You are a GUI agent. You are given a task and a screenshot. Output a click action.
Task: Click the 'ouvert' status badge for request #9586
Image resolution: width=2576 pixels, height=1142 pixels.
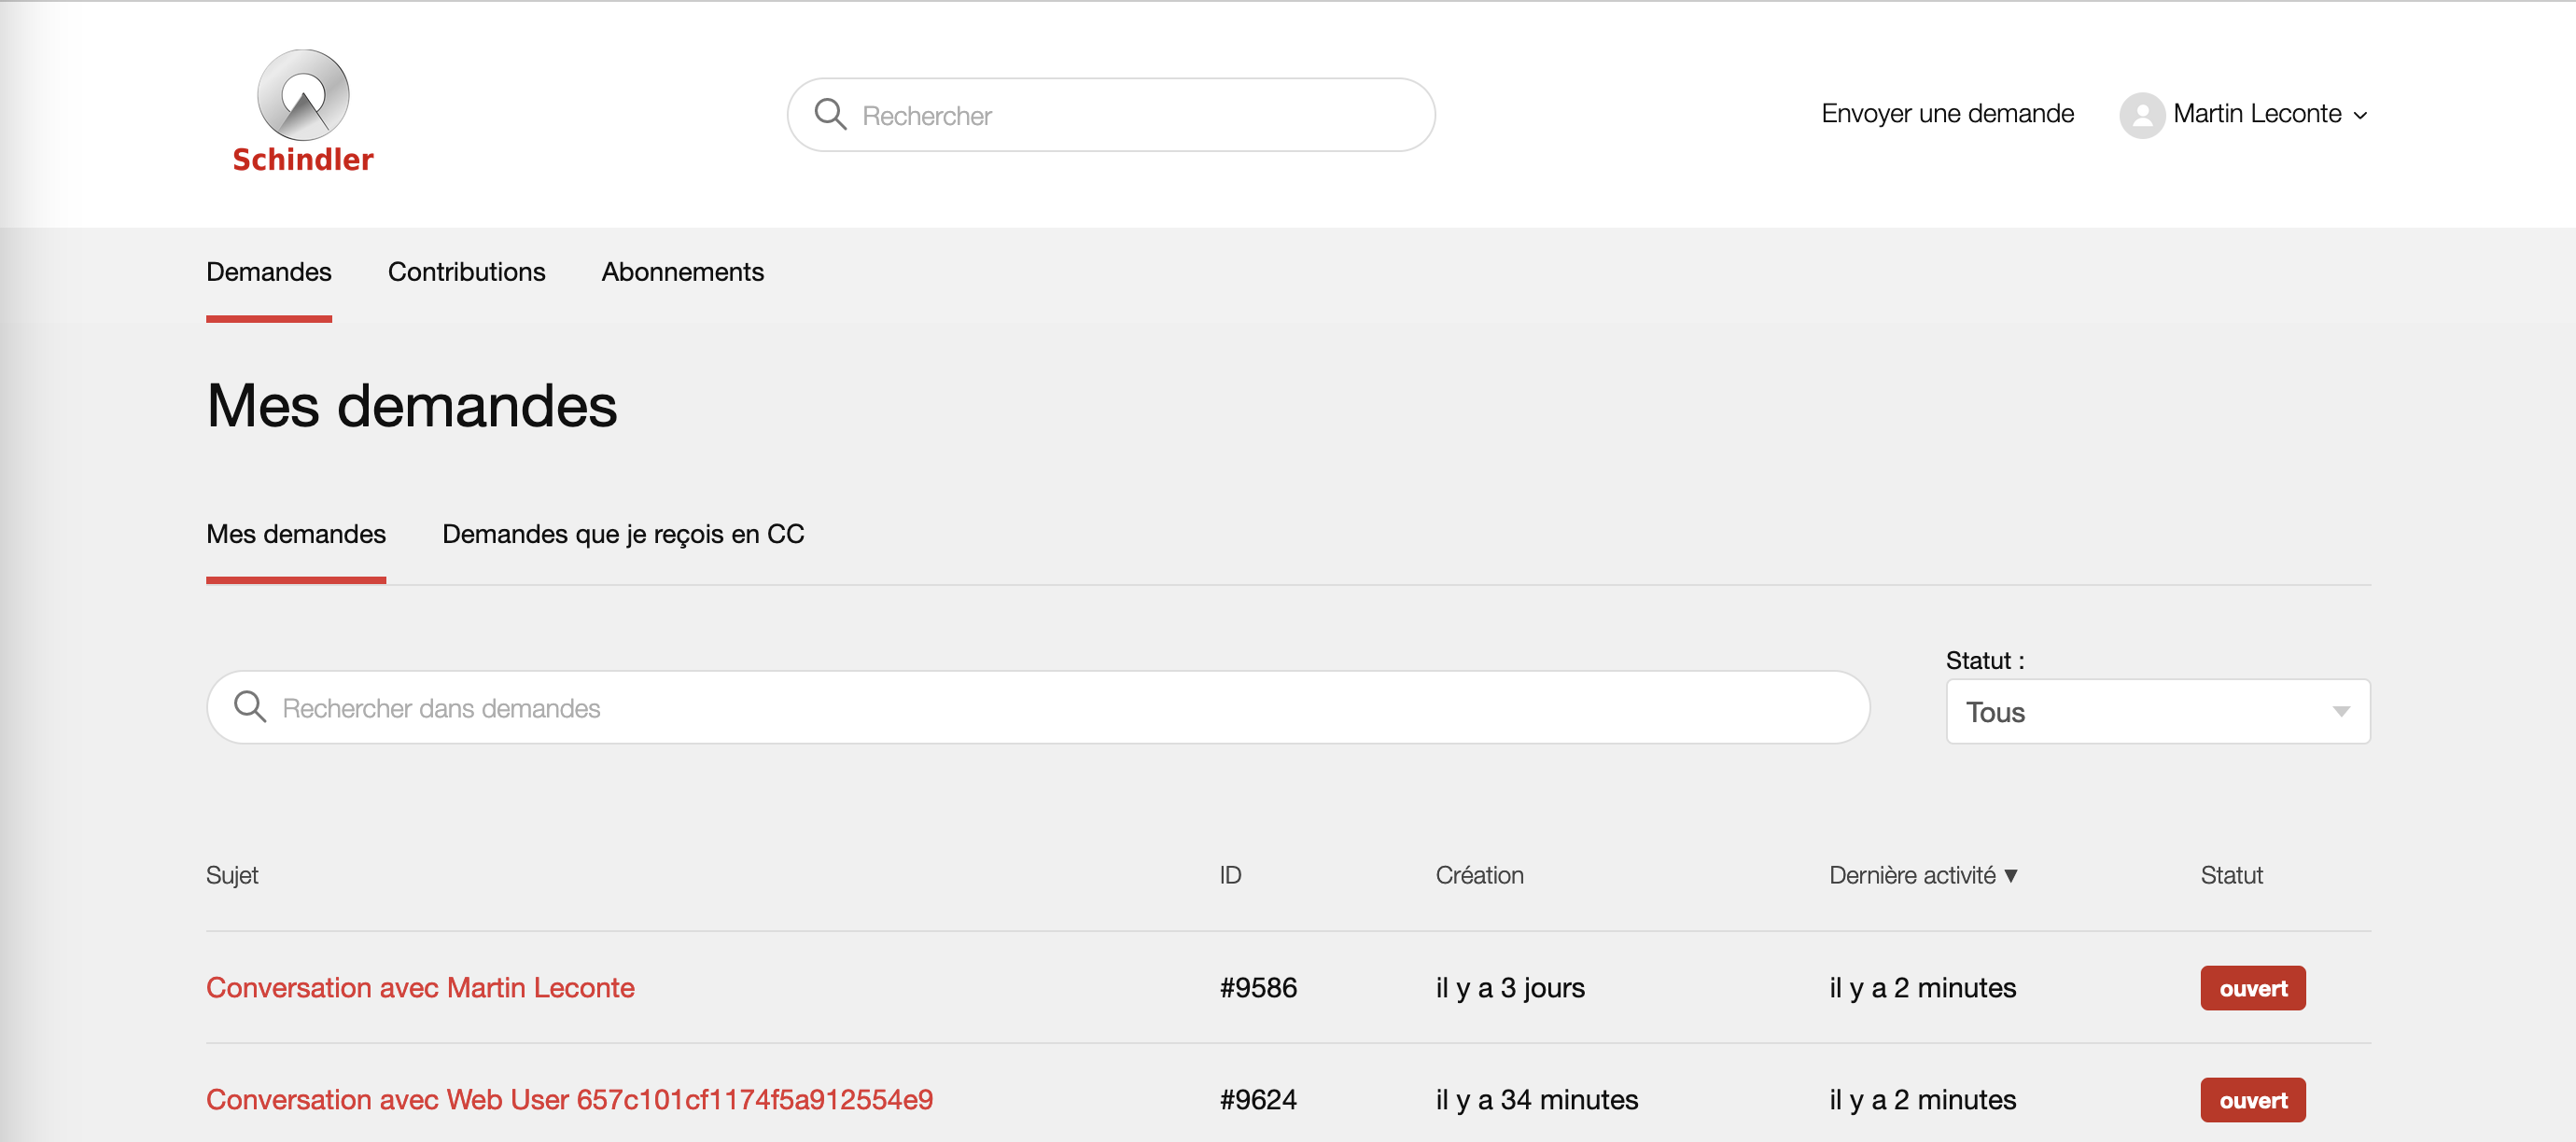click(x=2252, y=988)
